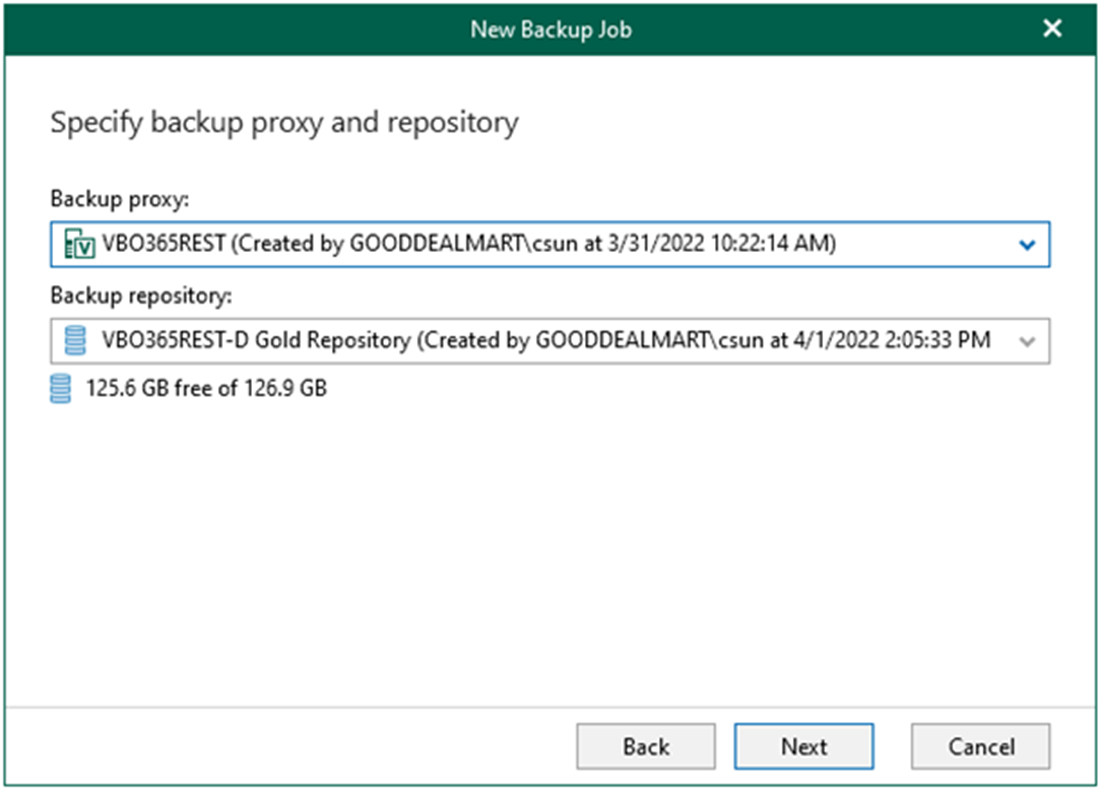Select VBO365REST-D Gold Repository text field
Image resolution: width=1099 pixels, height=790 pixels.
[x=550, y=341]
